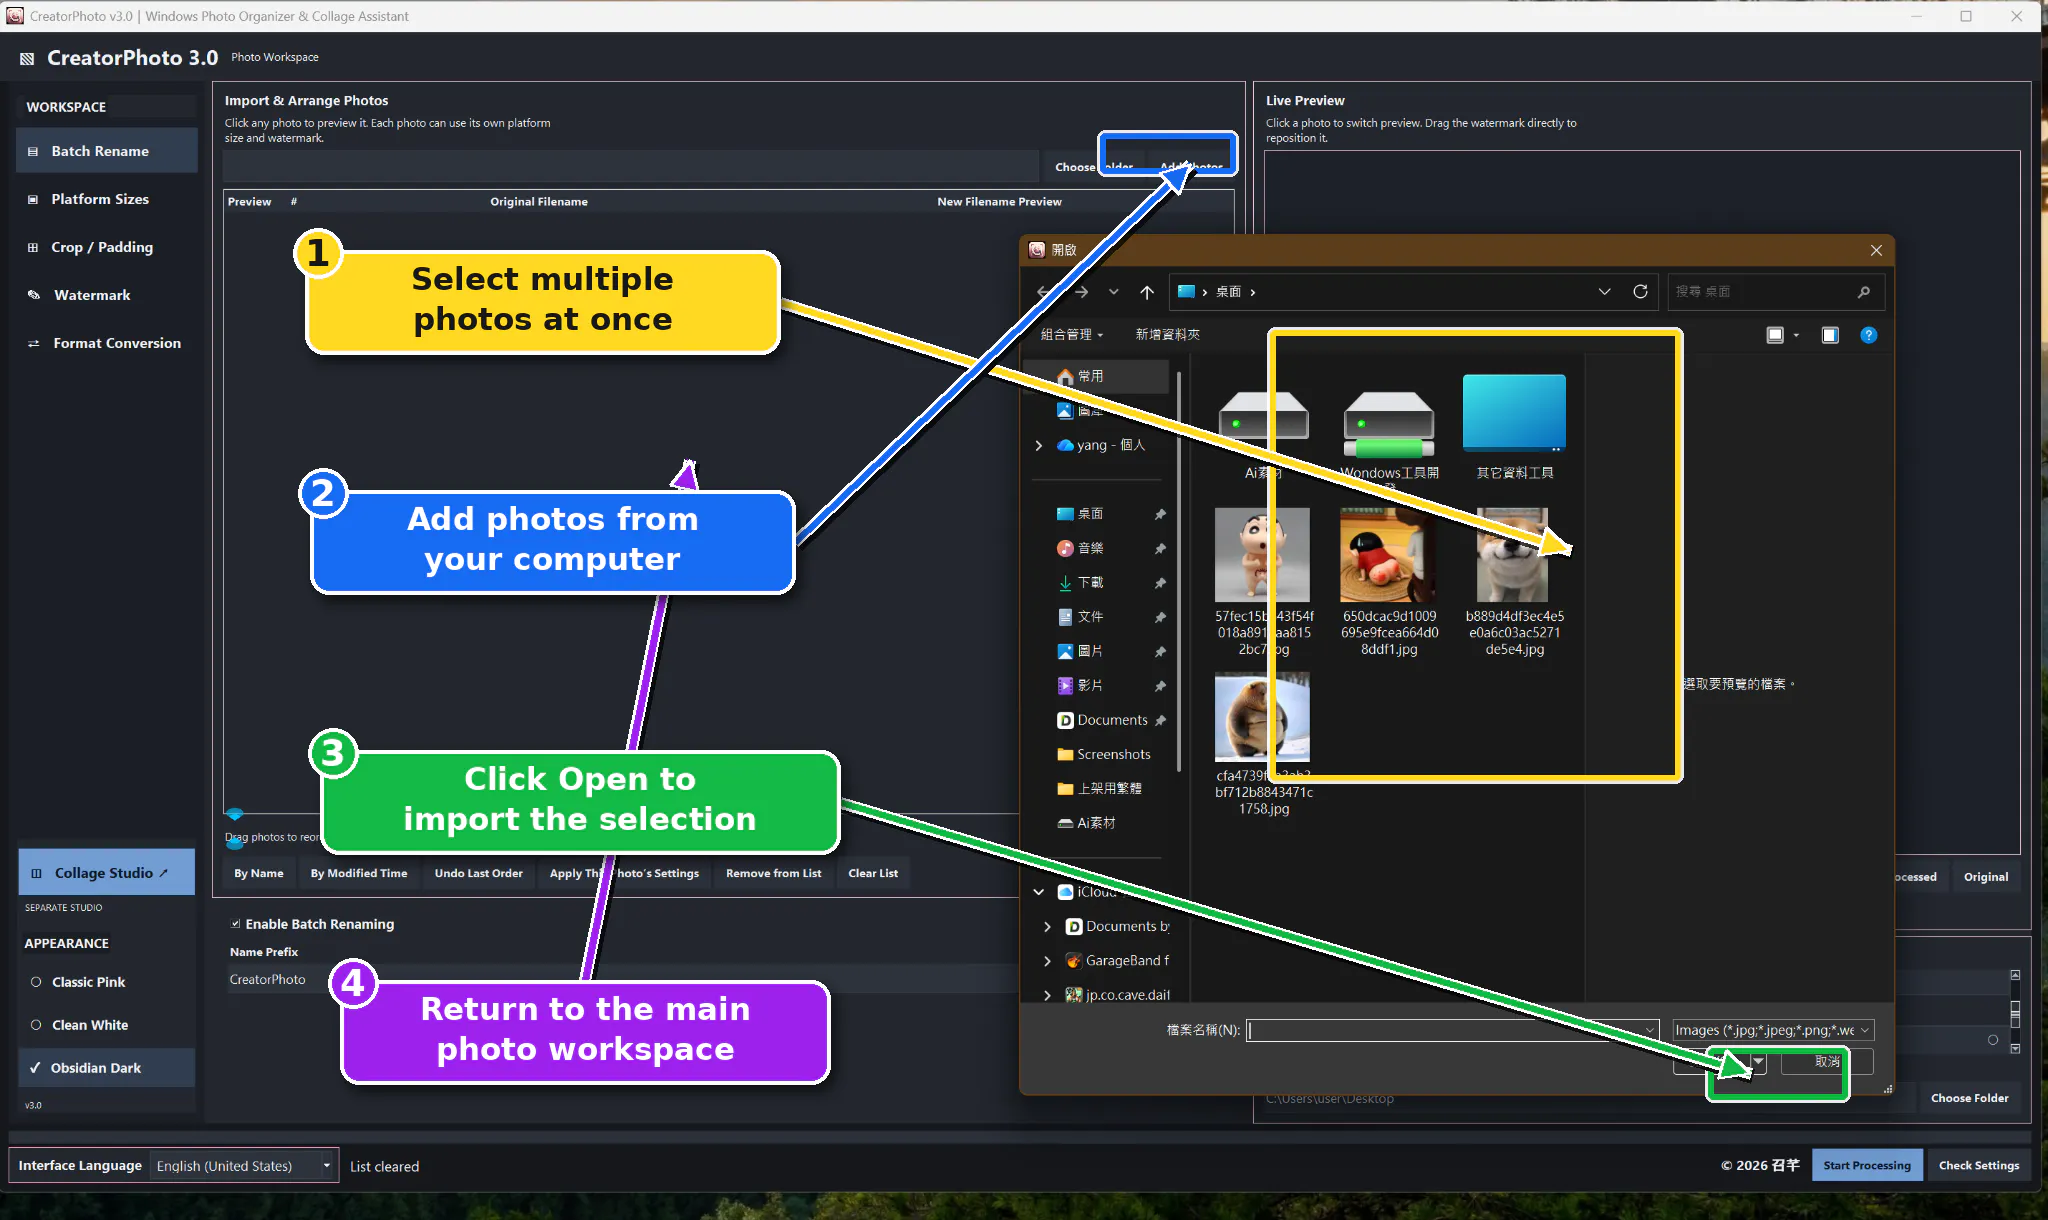The width and height of the screenshot is (2048, 1220).
Task: Toggle the preview pane icon
Action: pos(1830,335)
